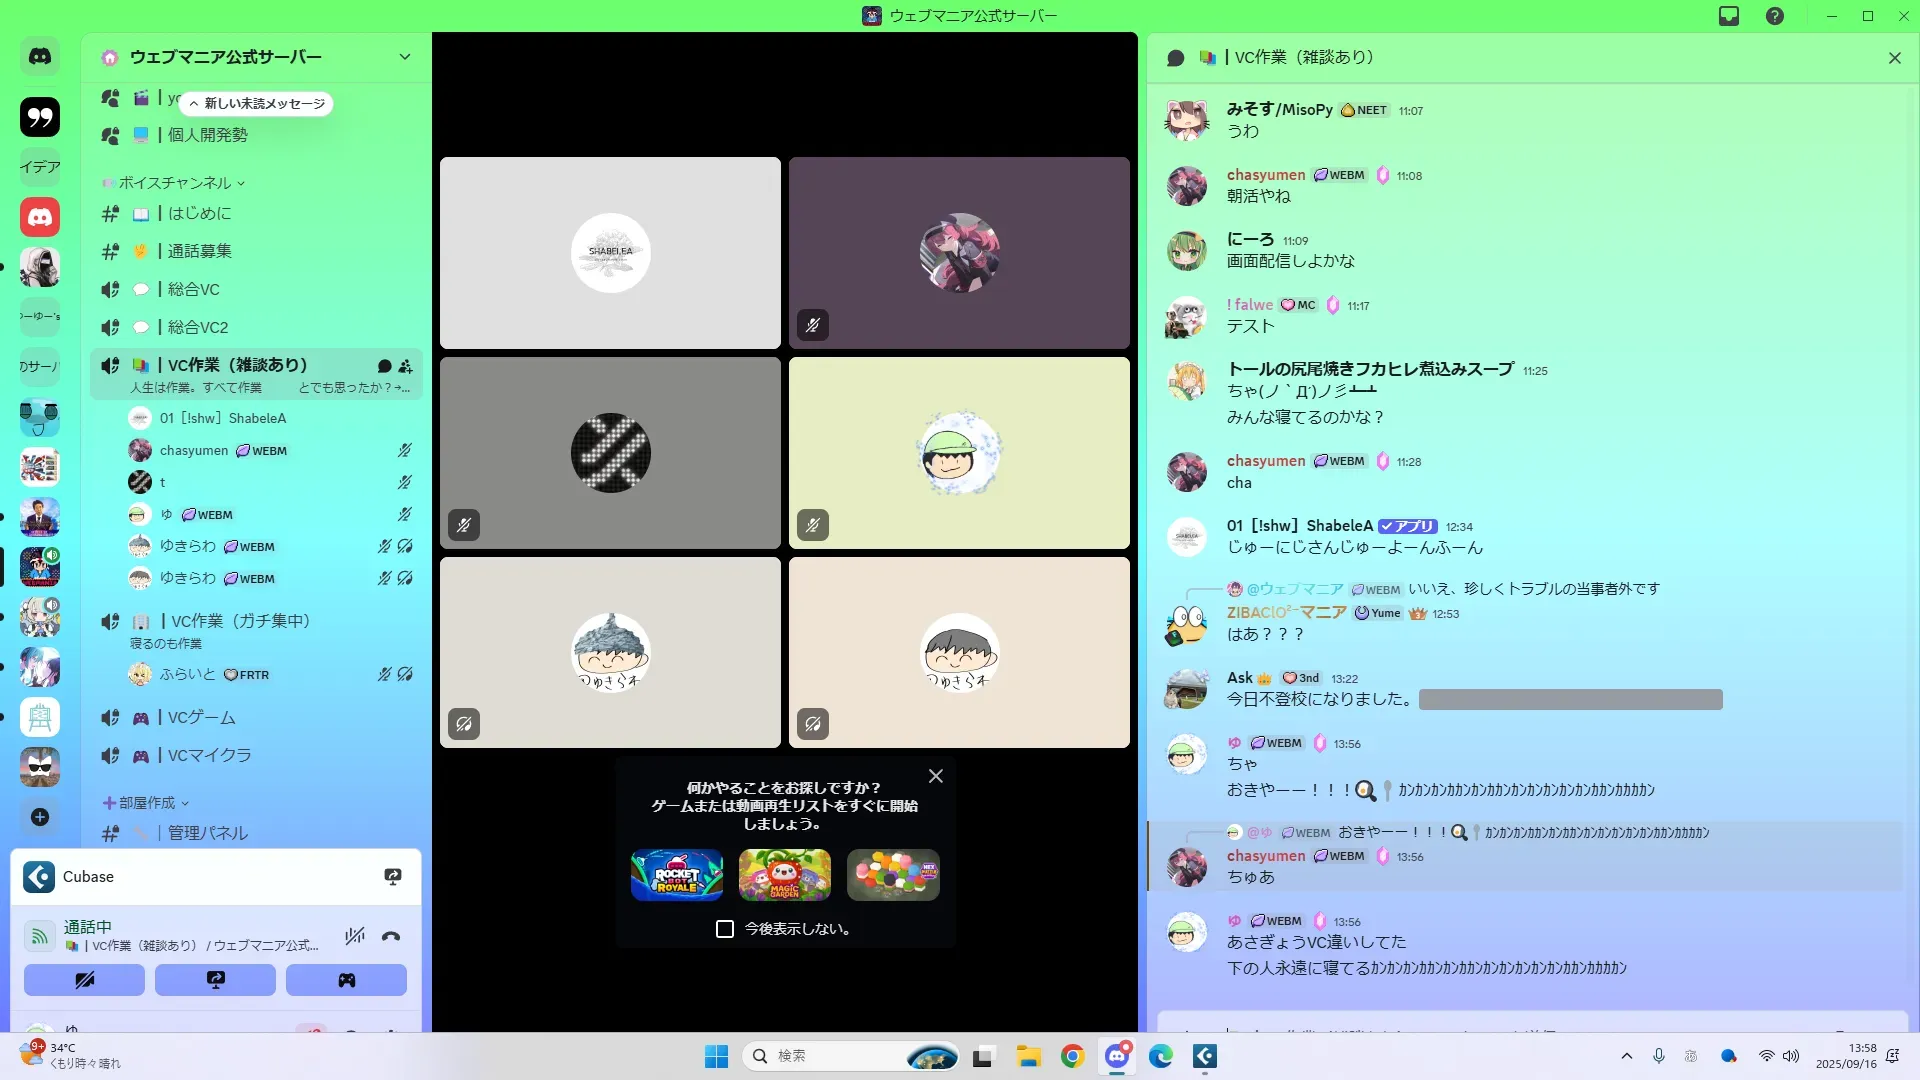Launch the Rocket Bot Royale activity thumbnail
Image resolution: width=1920 pixels, height=1080 pixels.
[x=677, y=875]
